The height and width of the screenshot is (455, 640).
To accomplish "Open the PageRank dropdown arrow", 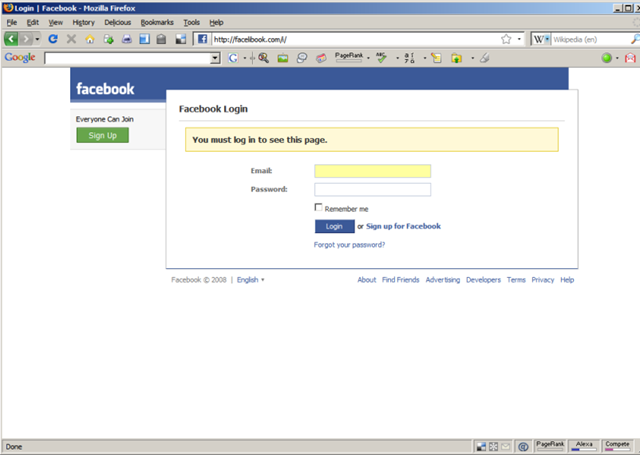I will coord(369,58).
